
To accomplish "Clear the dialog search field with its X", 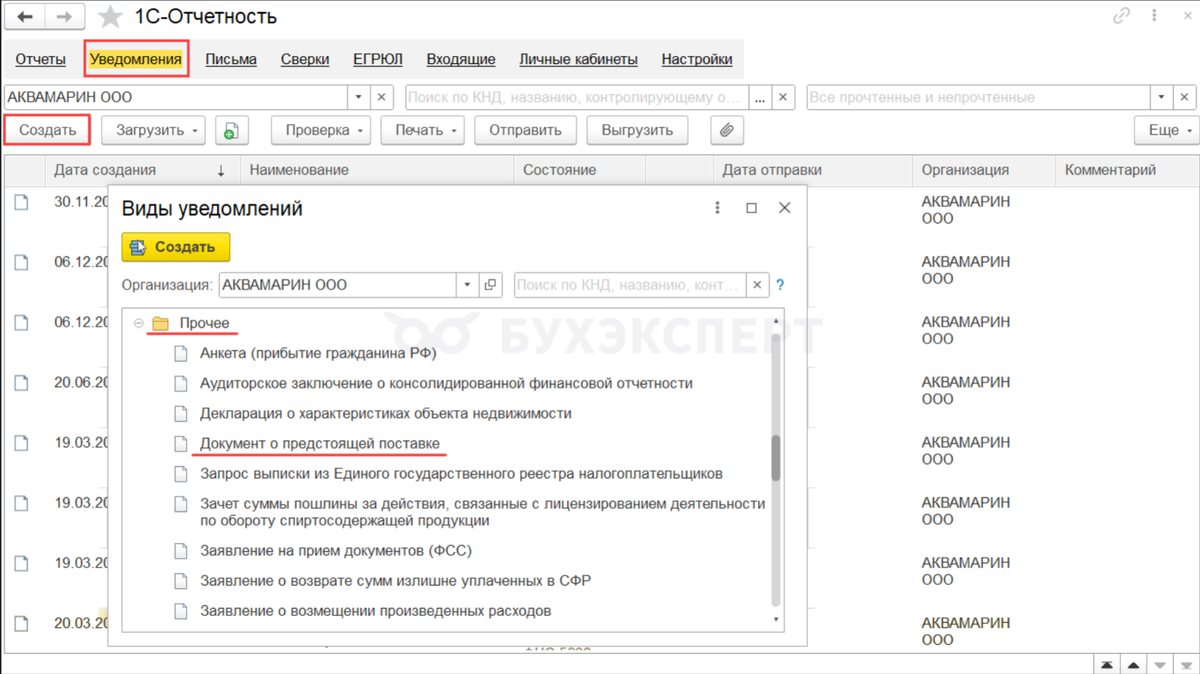I will point(757,285).
